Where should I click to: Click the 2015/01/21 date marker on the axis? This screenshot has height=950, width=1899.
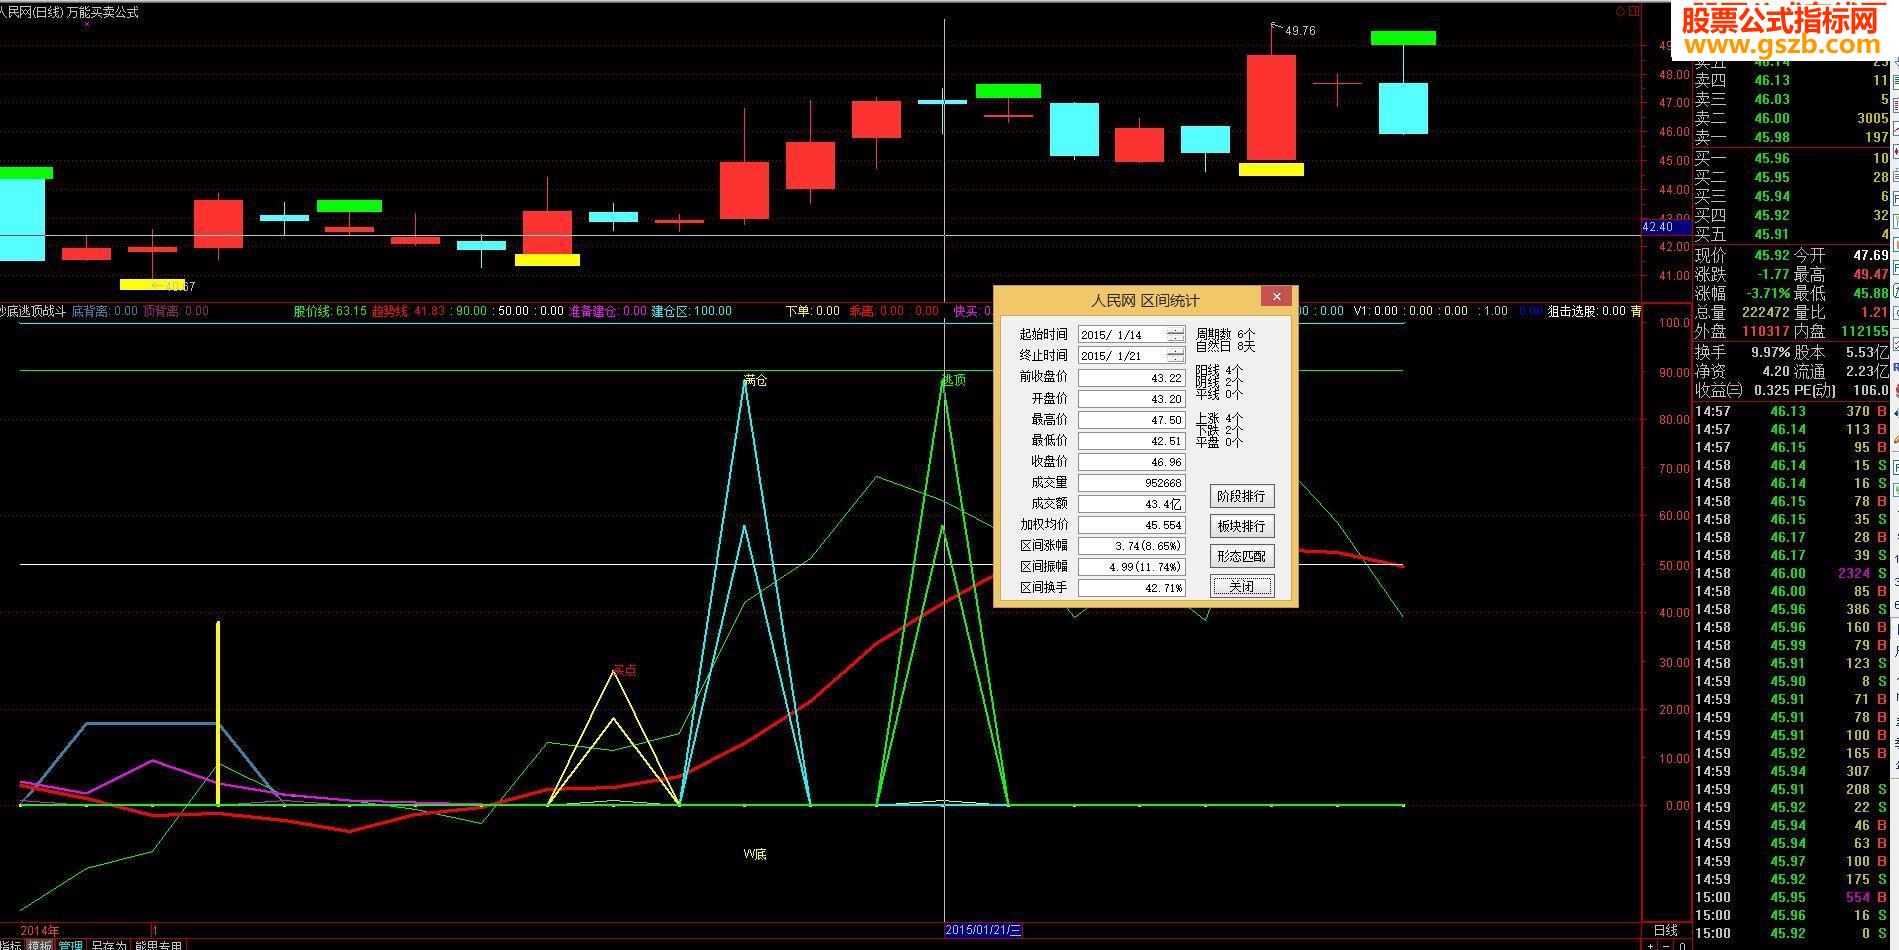tap(983, 930)
